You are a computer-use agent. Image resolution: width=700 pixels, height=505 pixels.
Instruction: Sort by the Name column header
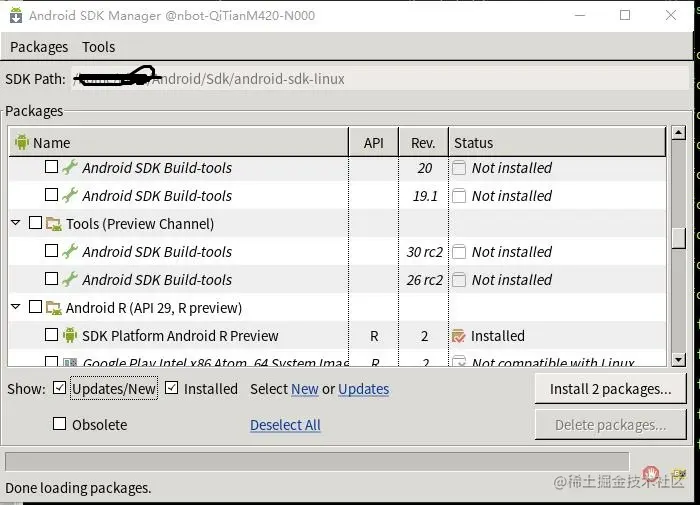click(x=179, y=142)
